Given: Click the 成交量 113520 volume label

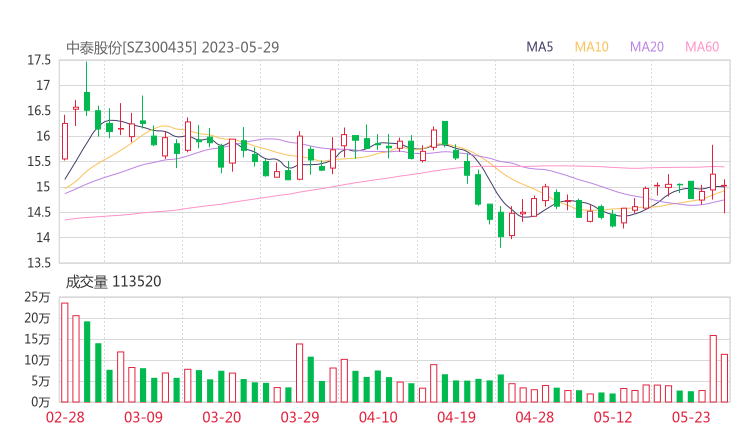Looking at the screenshot, I should [x=113, y=282].
